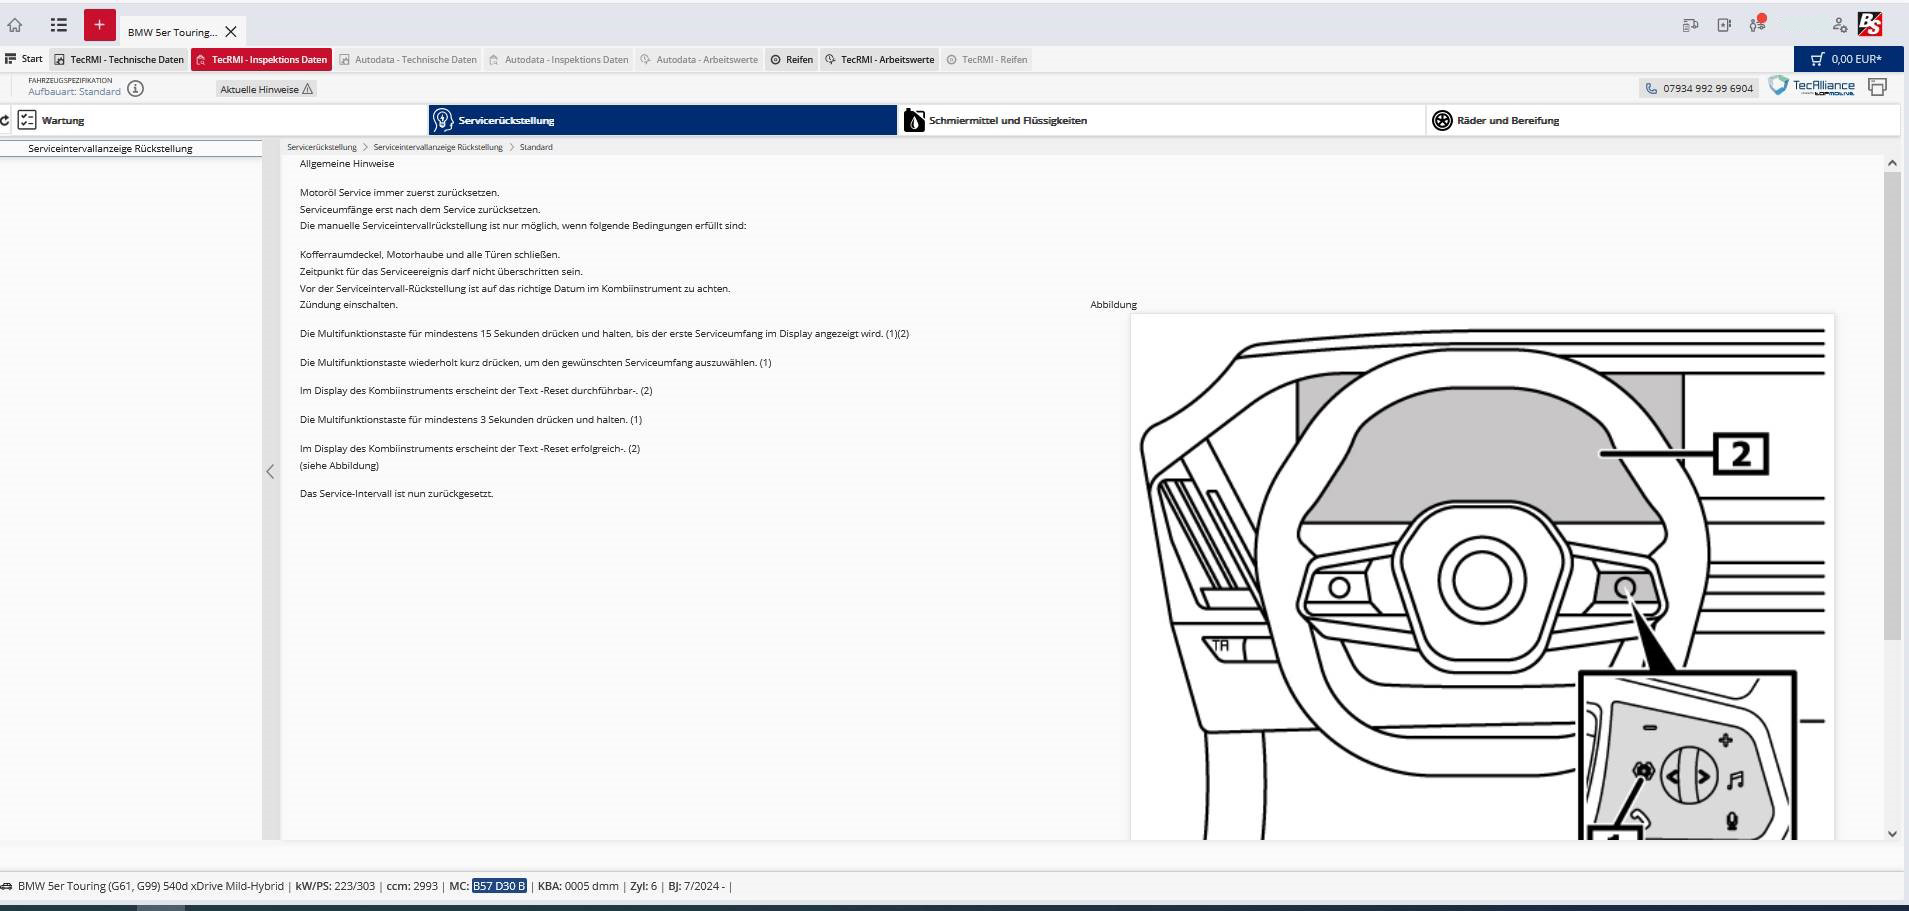Image resolution: width=1909 pixels, height=911 pixels.
Task: Open user settings icon in top bar
Action: coord(1839,25)
